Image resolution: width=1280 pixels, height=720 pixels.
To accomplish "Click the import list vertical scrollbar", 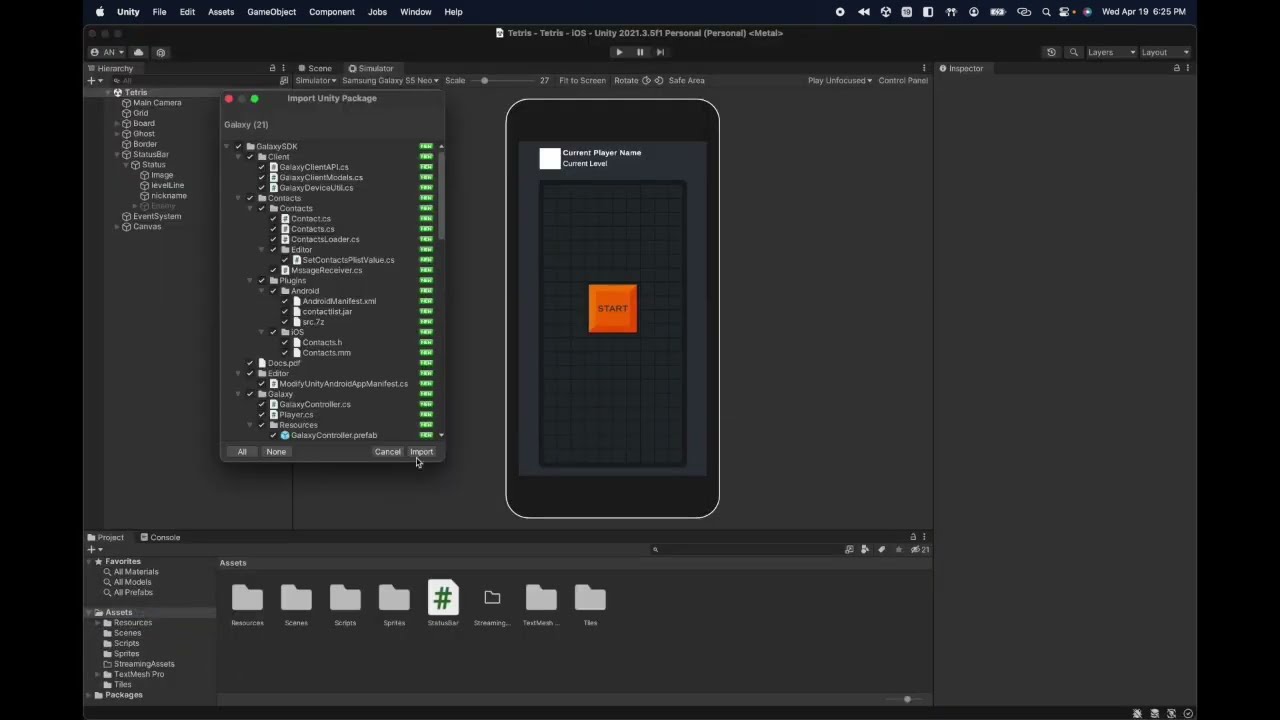I will (x=441, y=196).
